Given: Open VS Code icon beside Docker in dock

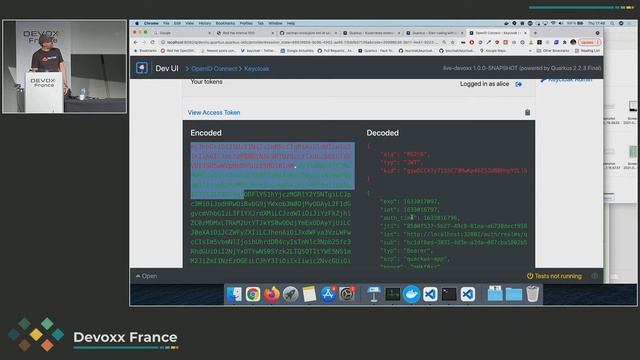Looking at the screenshot, I should pos(430,294).
